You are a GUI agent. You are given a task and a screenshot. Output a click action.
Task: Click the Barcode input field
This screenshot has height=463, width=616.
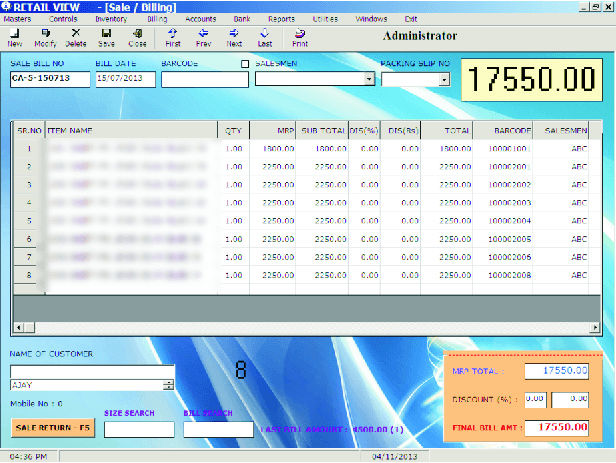click(x=205, y=79)
